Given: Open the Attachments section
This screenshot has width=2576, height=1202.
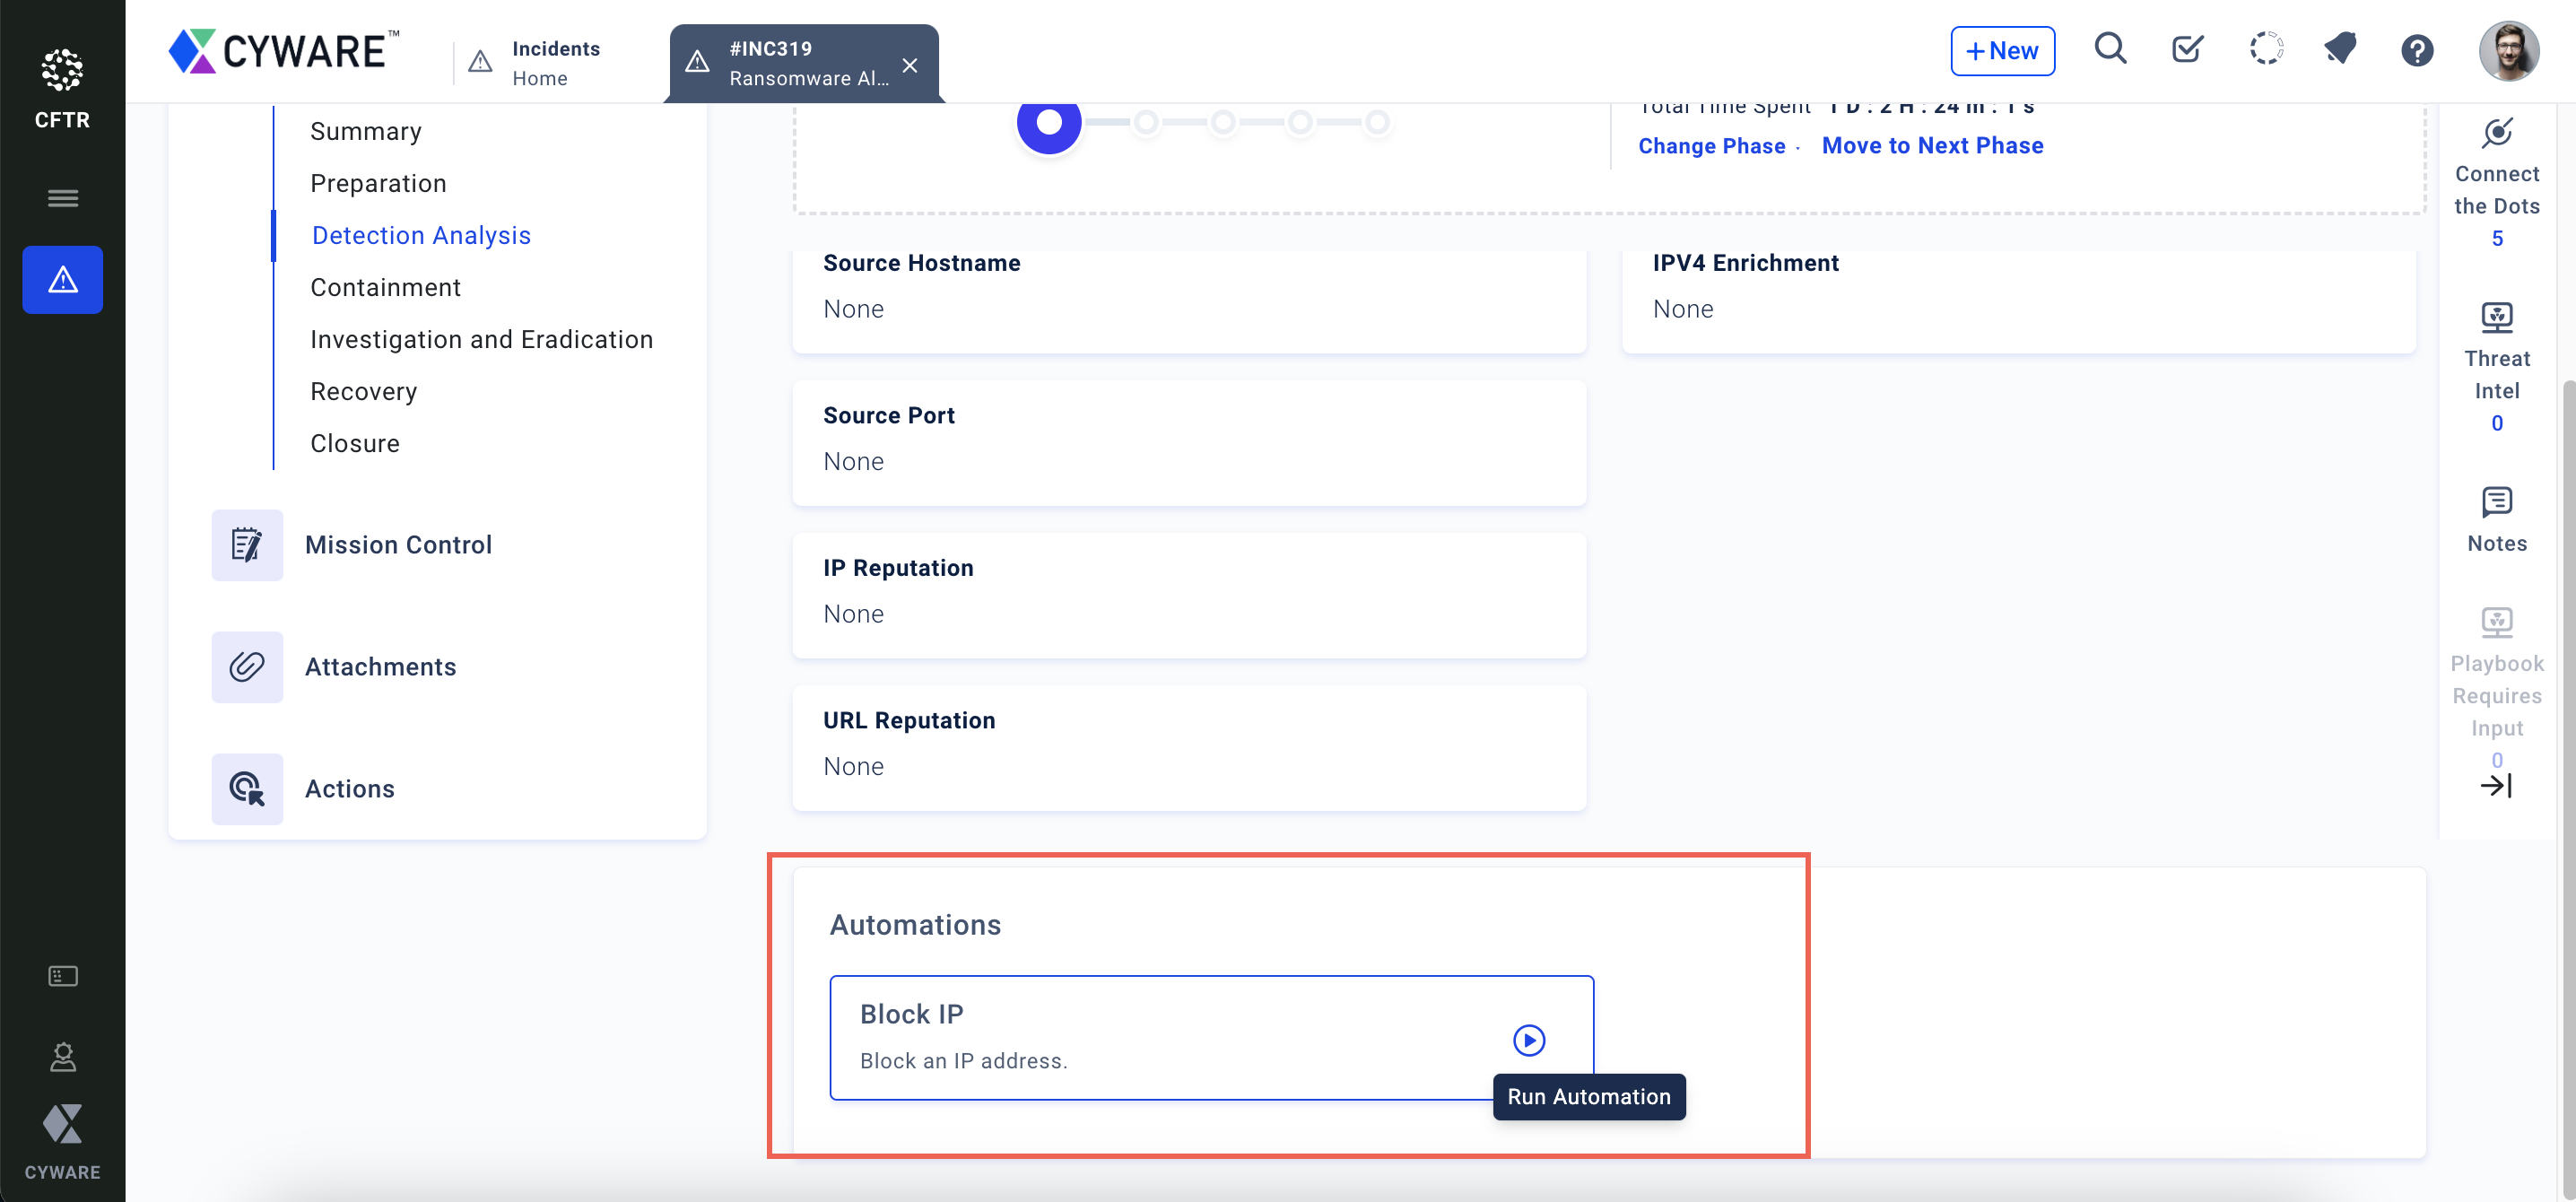Looking at the screenshot, I should tap(380, 667).
